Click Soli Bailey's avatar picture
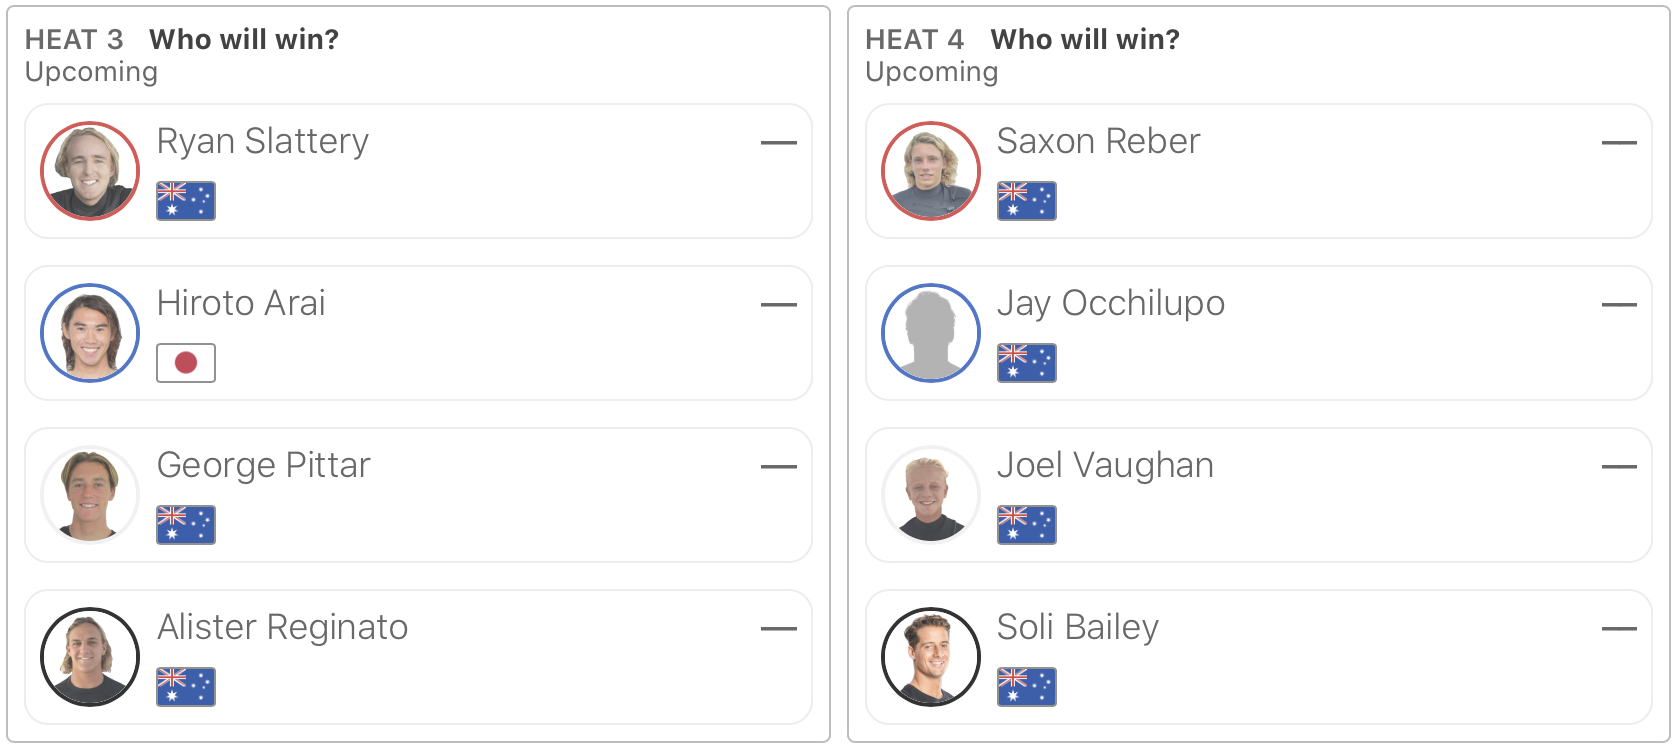Viewport: 1680px width, 750px height. coord(931,657)
